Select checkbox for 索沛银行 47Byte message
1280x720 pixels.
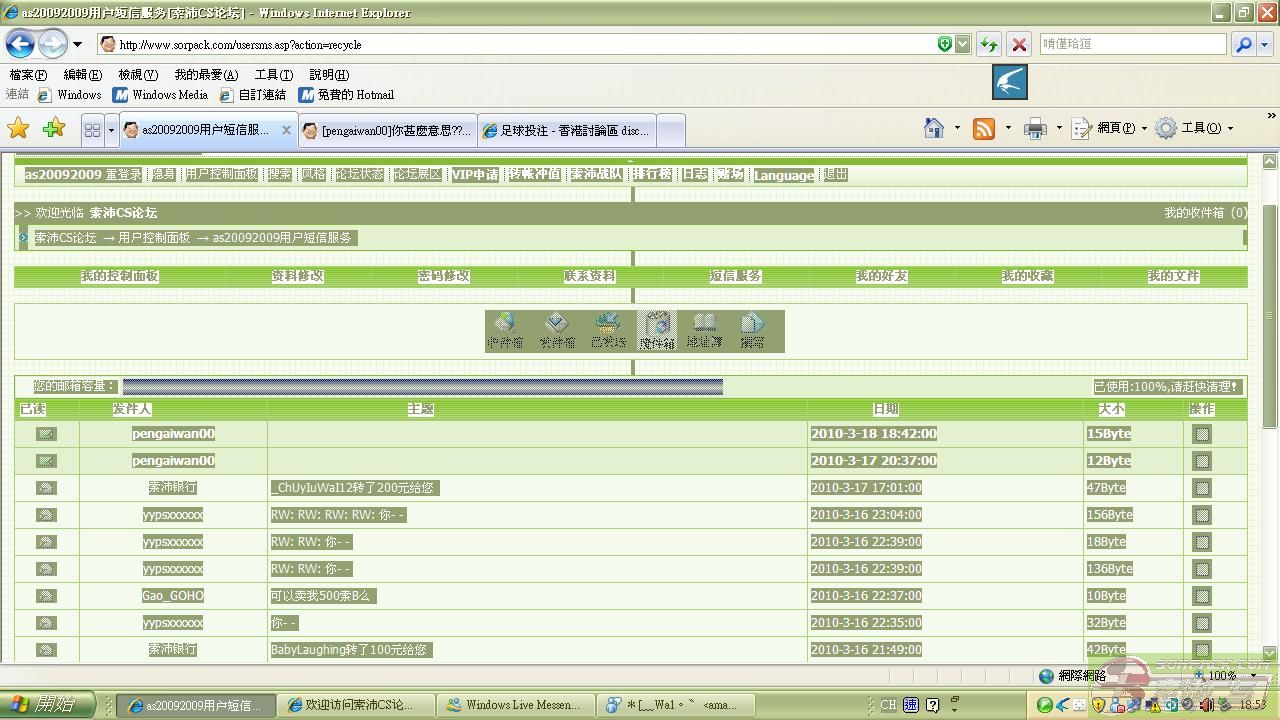click(1202, 488)
